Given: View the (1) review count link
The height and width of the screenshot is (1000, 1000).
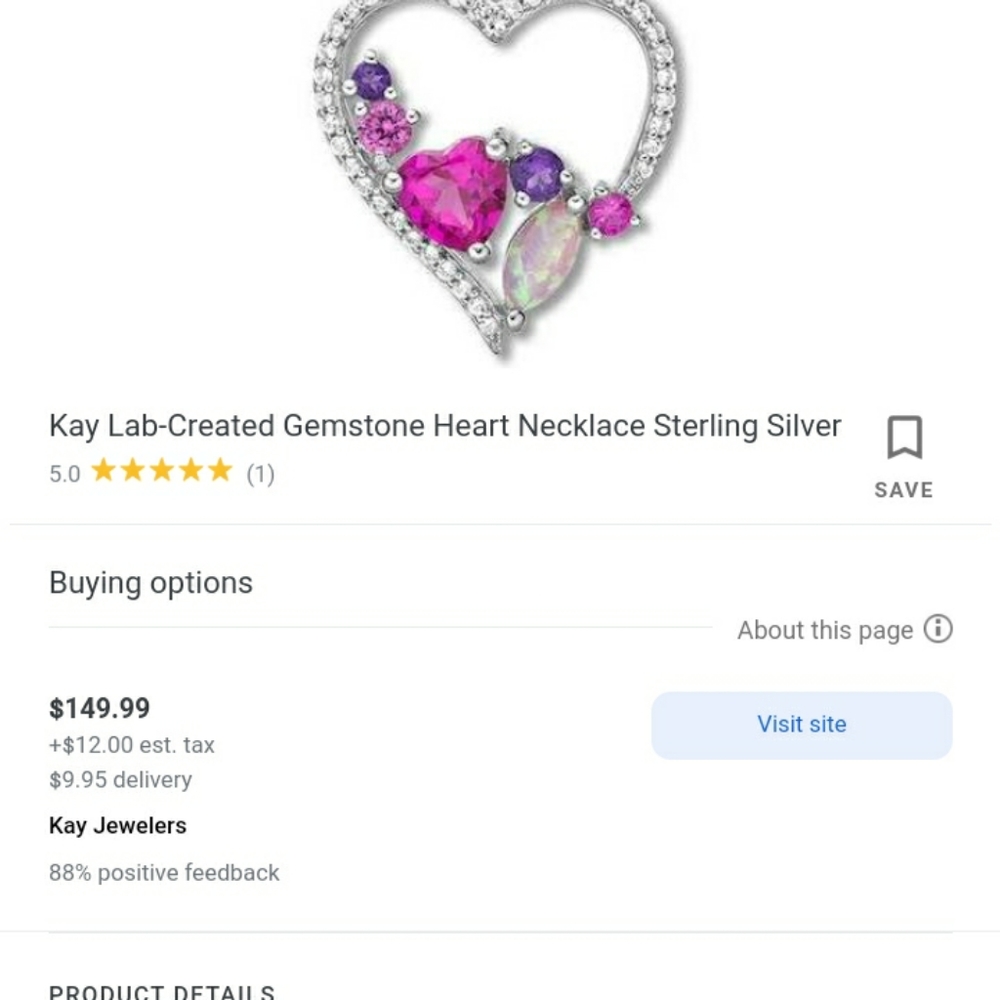Looking at the screenshot, I should point(262,473).
